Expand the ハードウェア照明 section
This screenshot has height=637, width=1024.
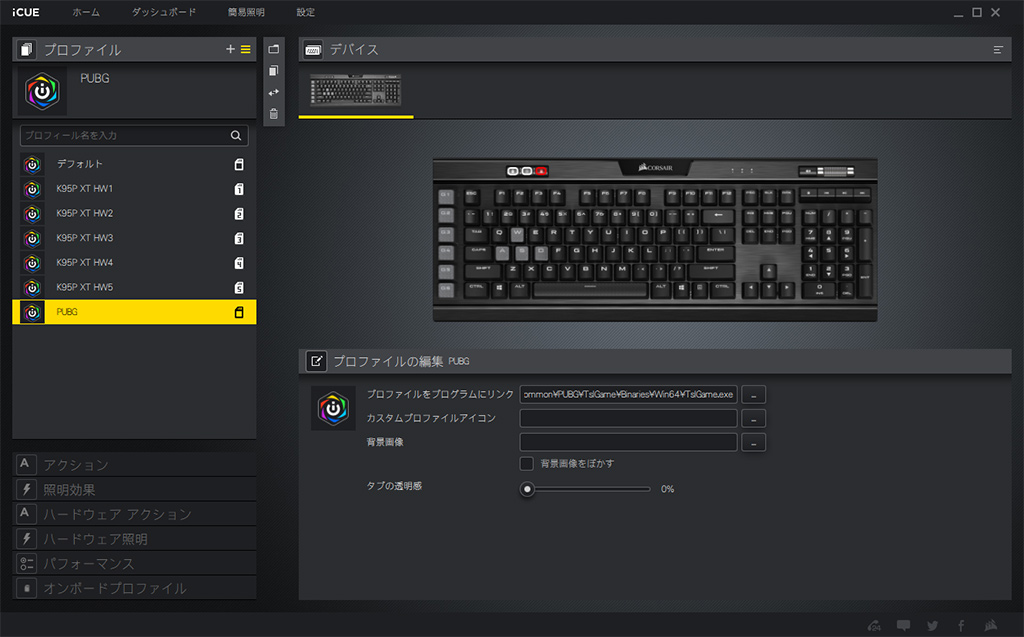click(135, 539)
